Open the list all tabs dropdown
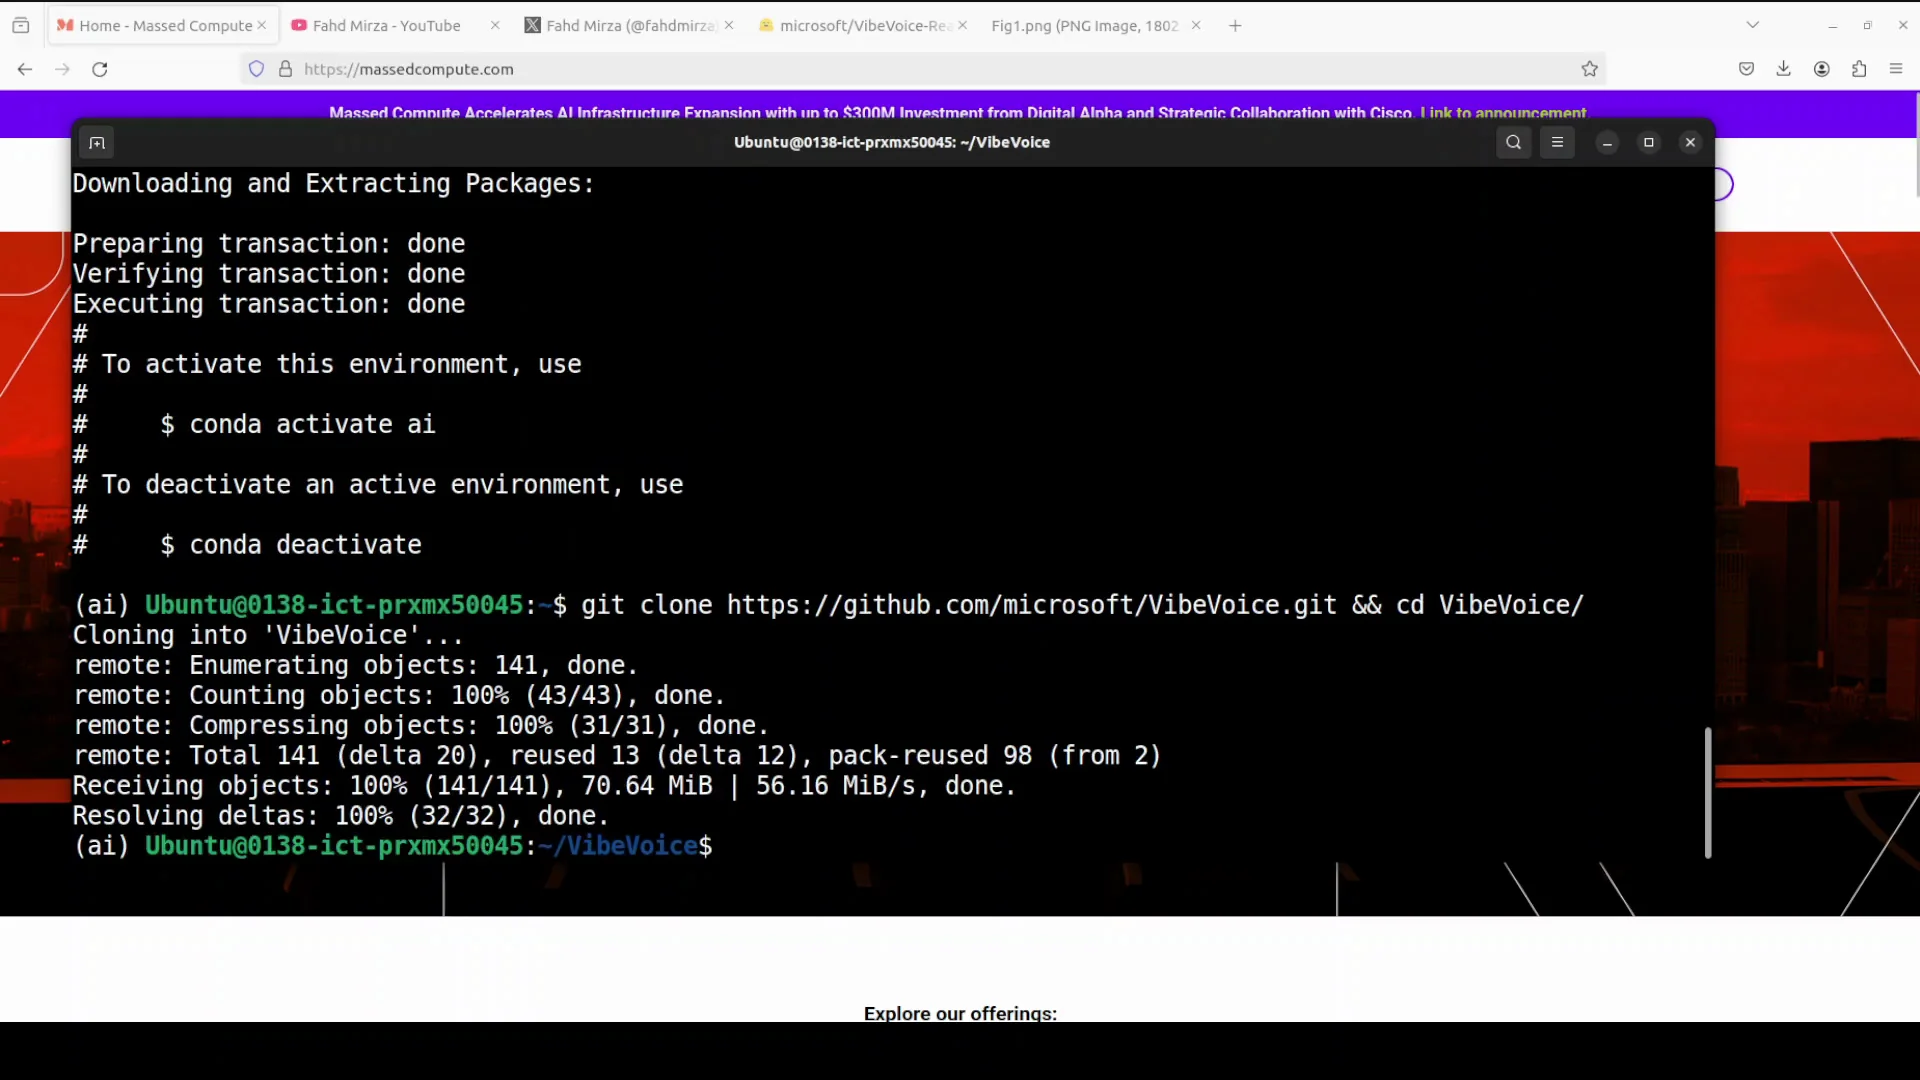Screen dimensions: 1920x1080 [1753, 24]
